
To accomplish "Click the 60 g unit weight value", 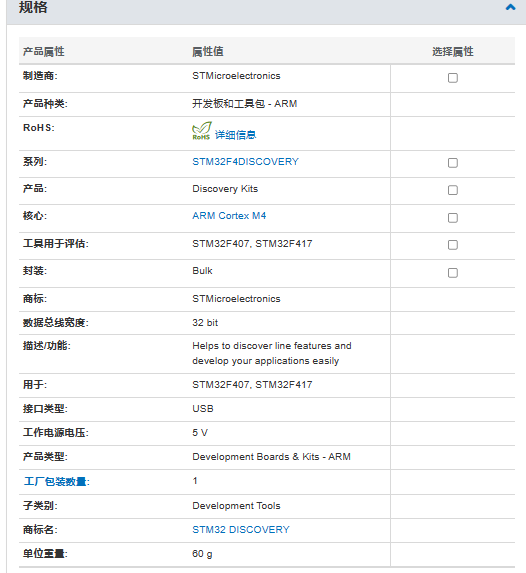I will tap(202, 554).
